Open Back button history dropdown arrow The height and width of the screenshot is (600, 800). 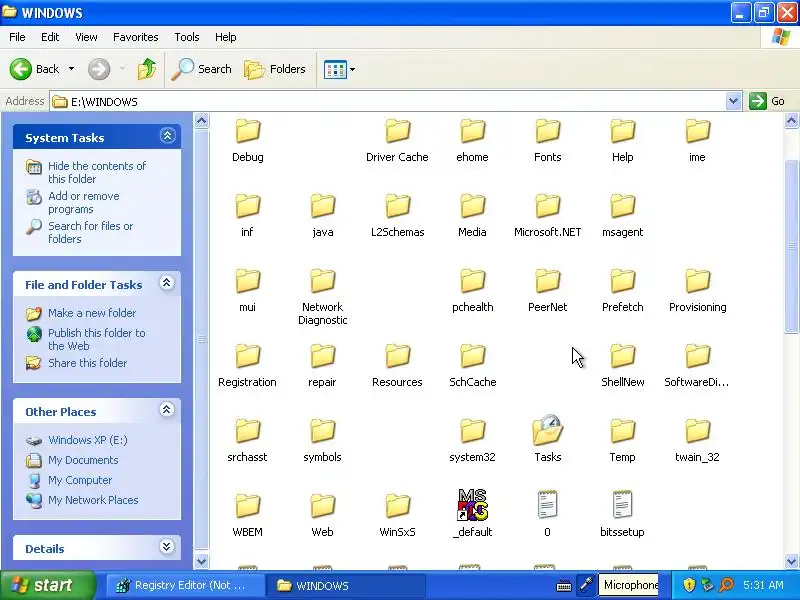[x=71, y=69]
